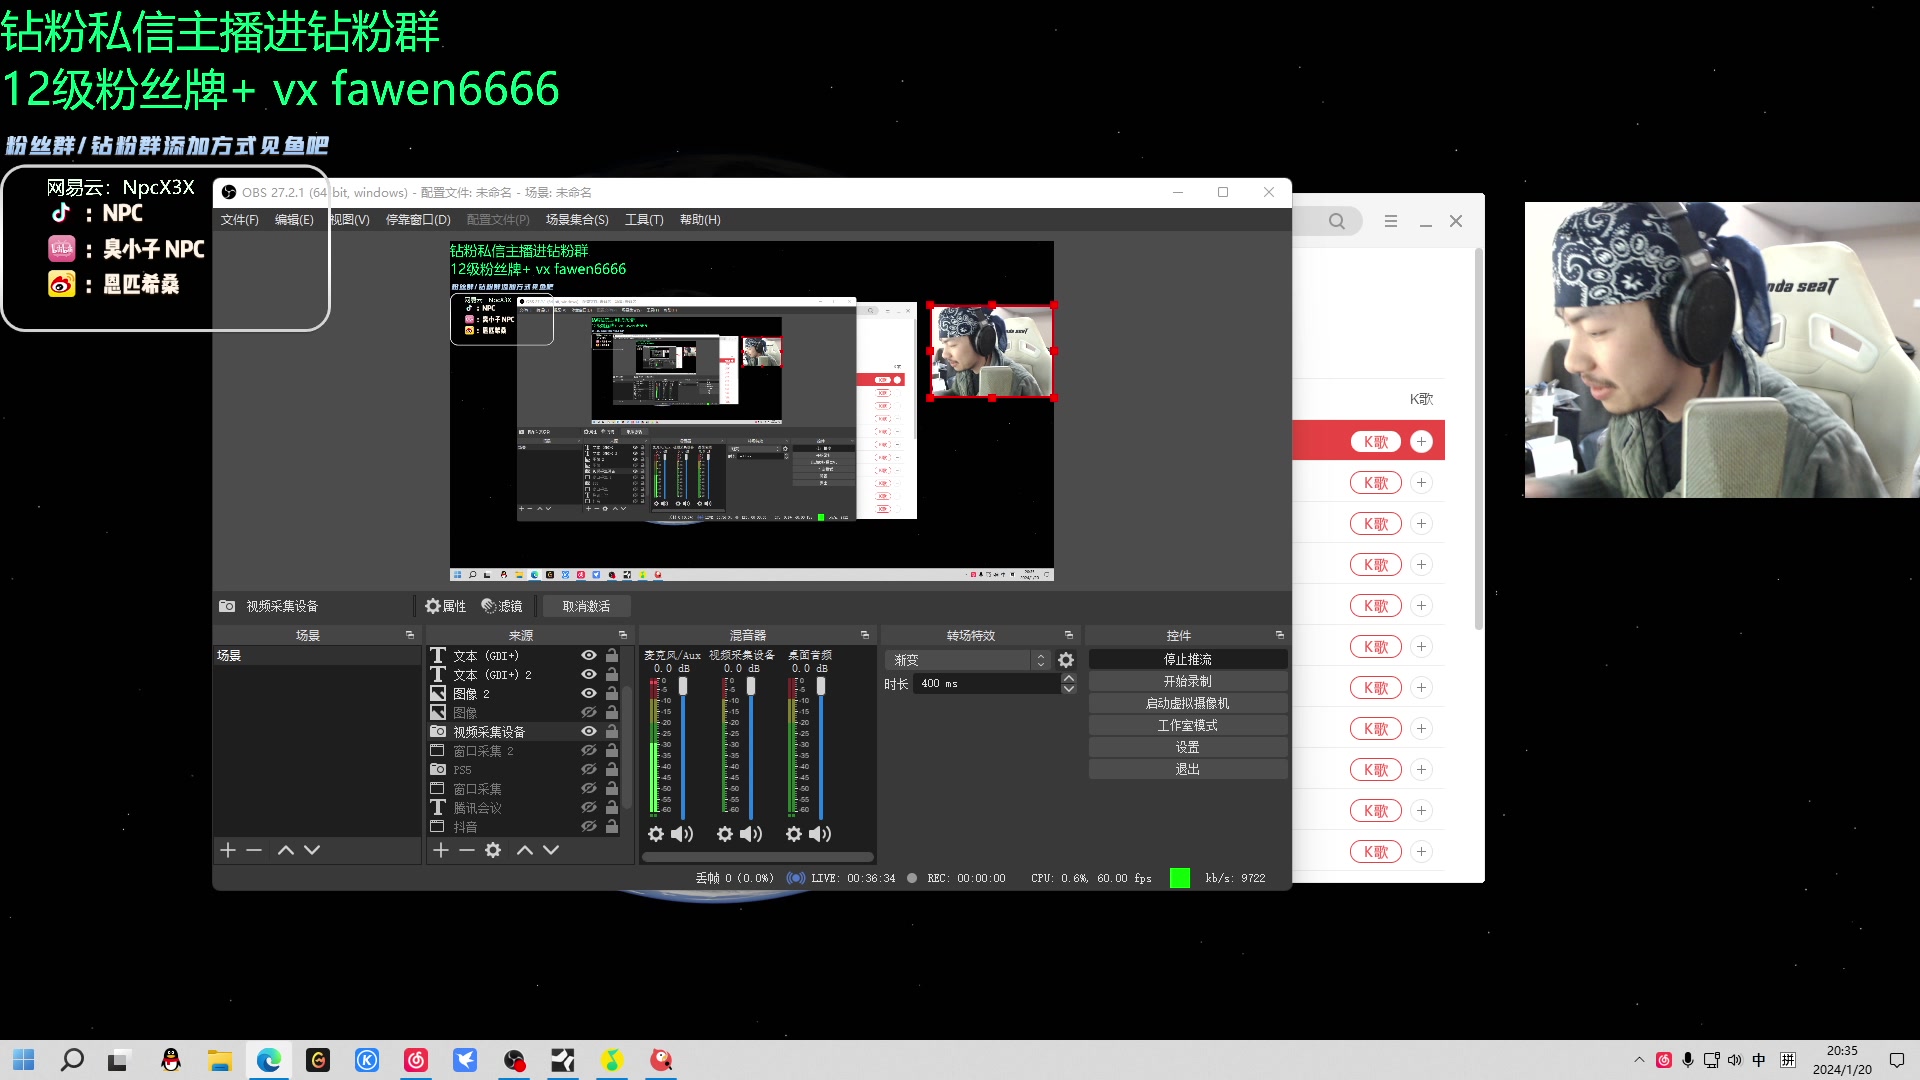The width and height of the screenshot is (1920, 1080).
Task: Add a new scene with plus icon
Action: (228, 850)
